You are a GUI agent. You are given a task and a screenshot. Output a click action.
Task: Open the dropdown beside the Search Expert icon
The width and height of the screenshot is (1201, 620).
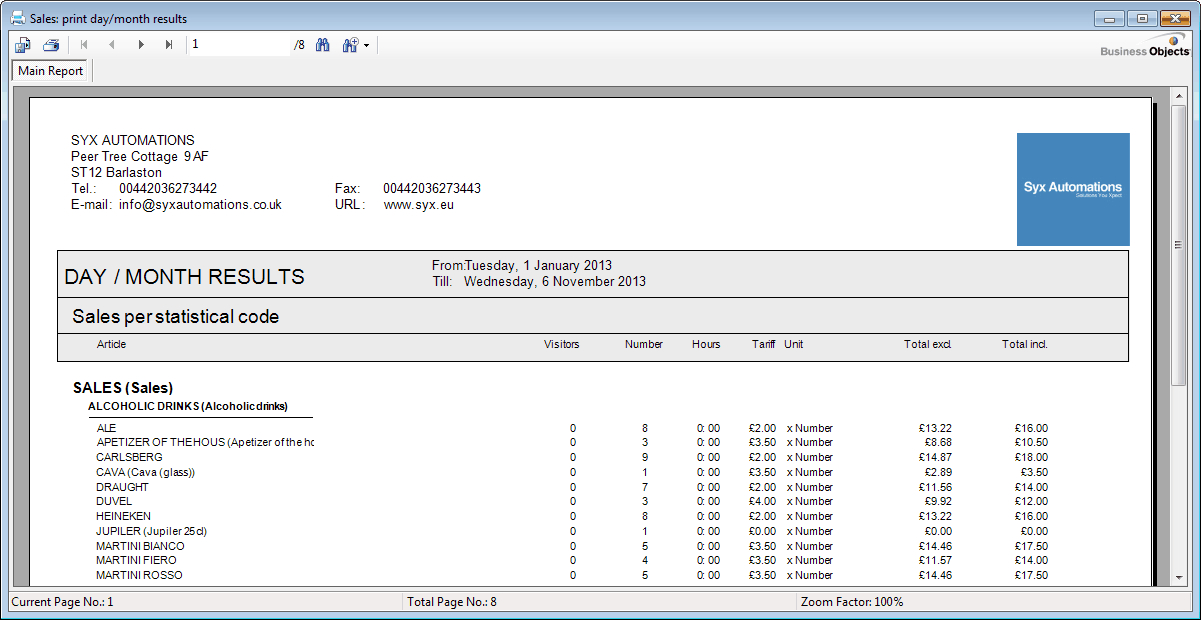click(366, 44)
